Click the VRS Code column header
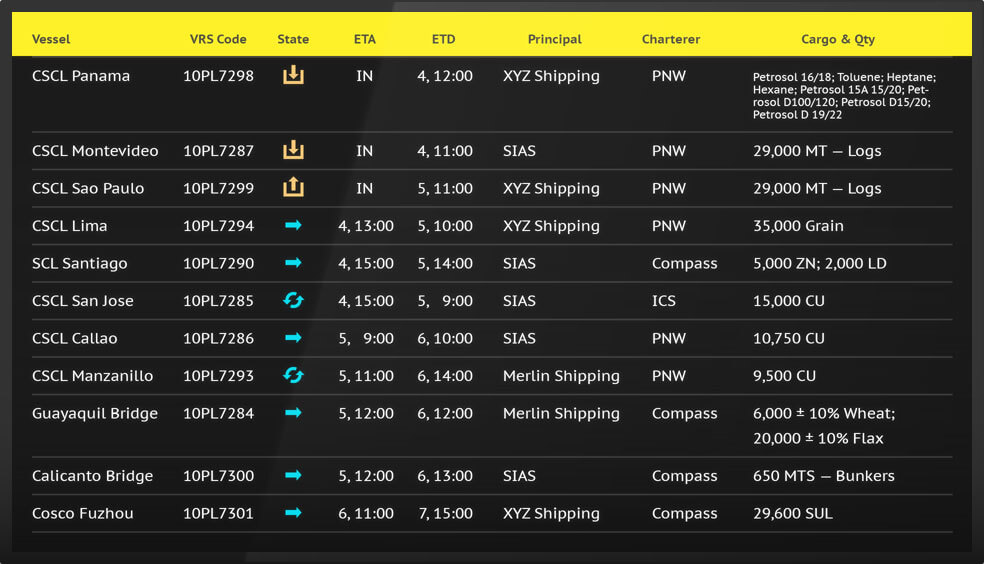 click(218, 39)
